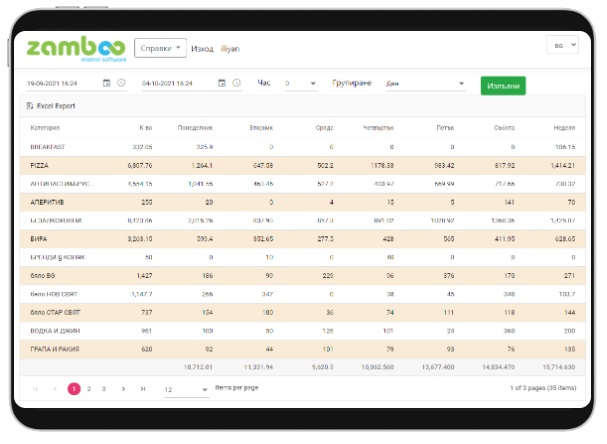607x444 pixels.
Task: Select the бяло BG category row
Action: [302, 276]
